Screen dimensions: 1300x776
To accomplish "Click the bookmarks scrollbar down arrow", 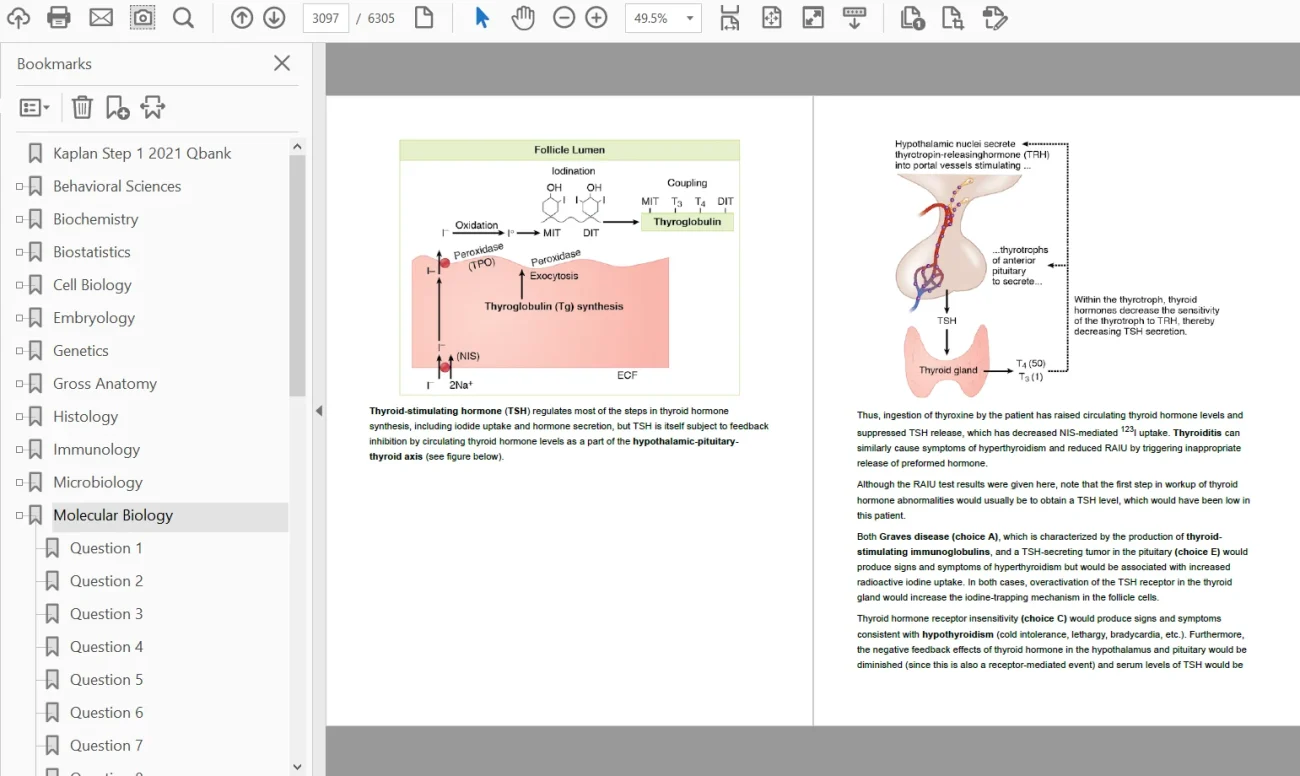I will coord(297,767).
